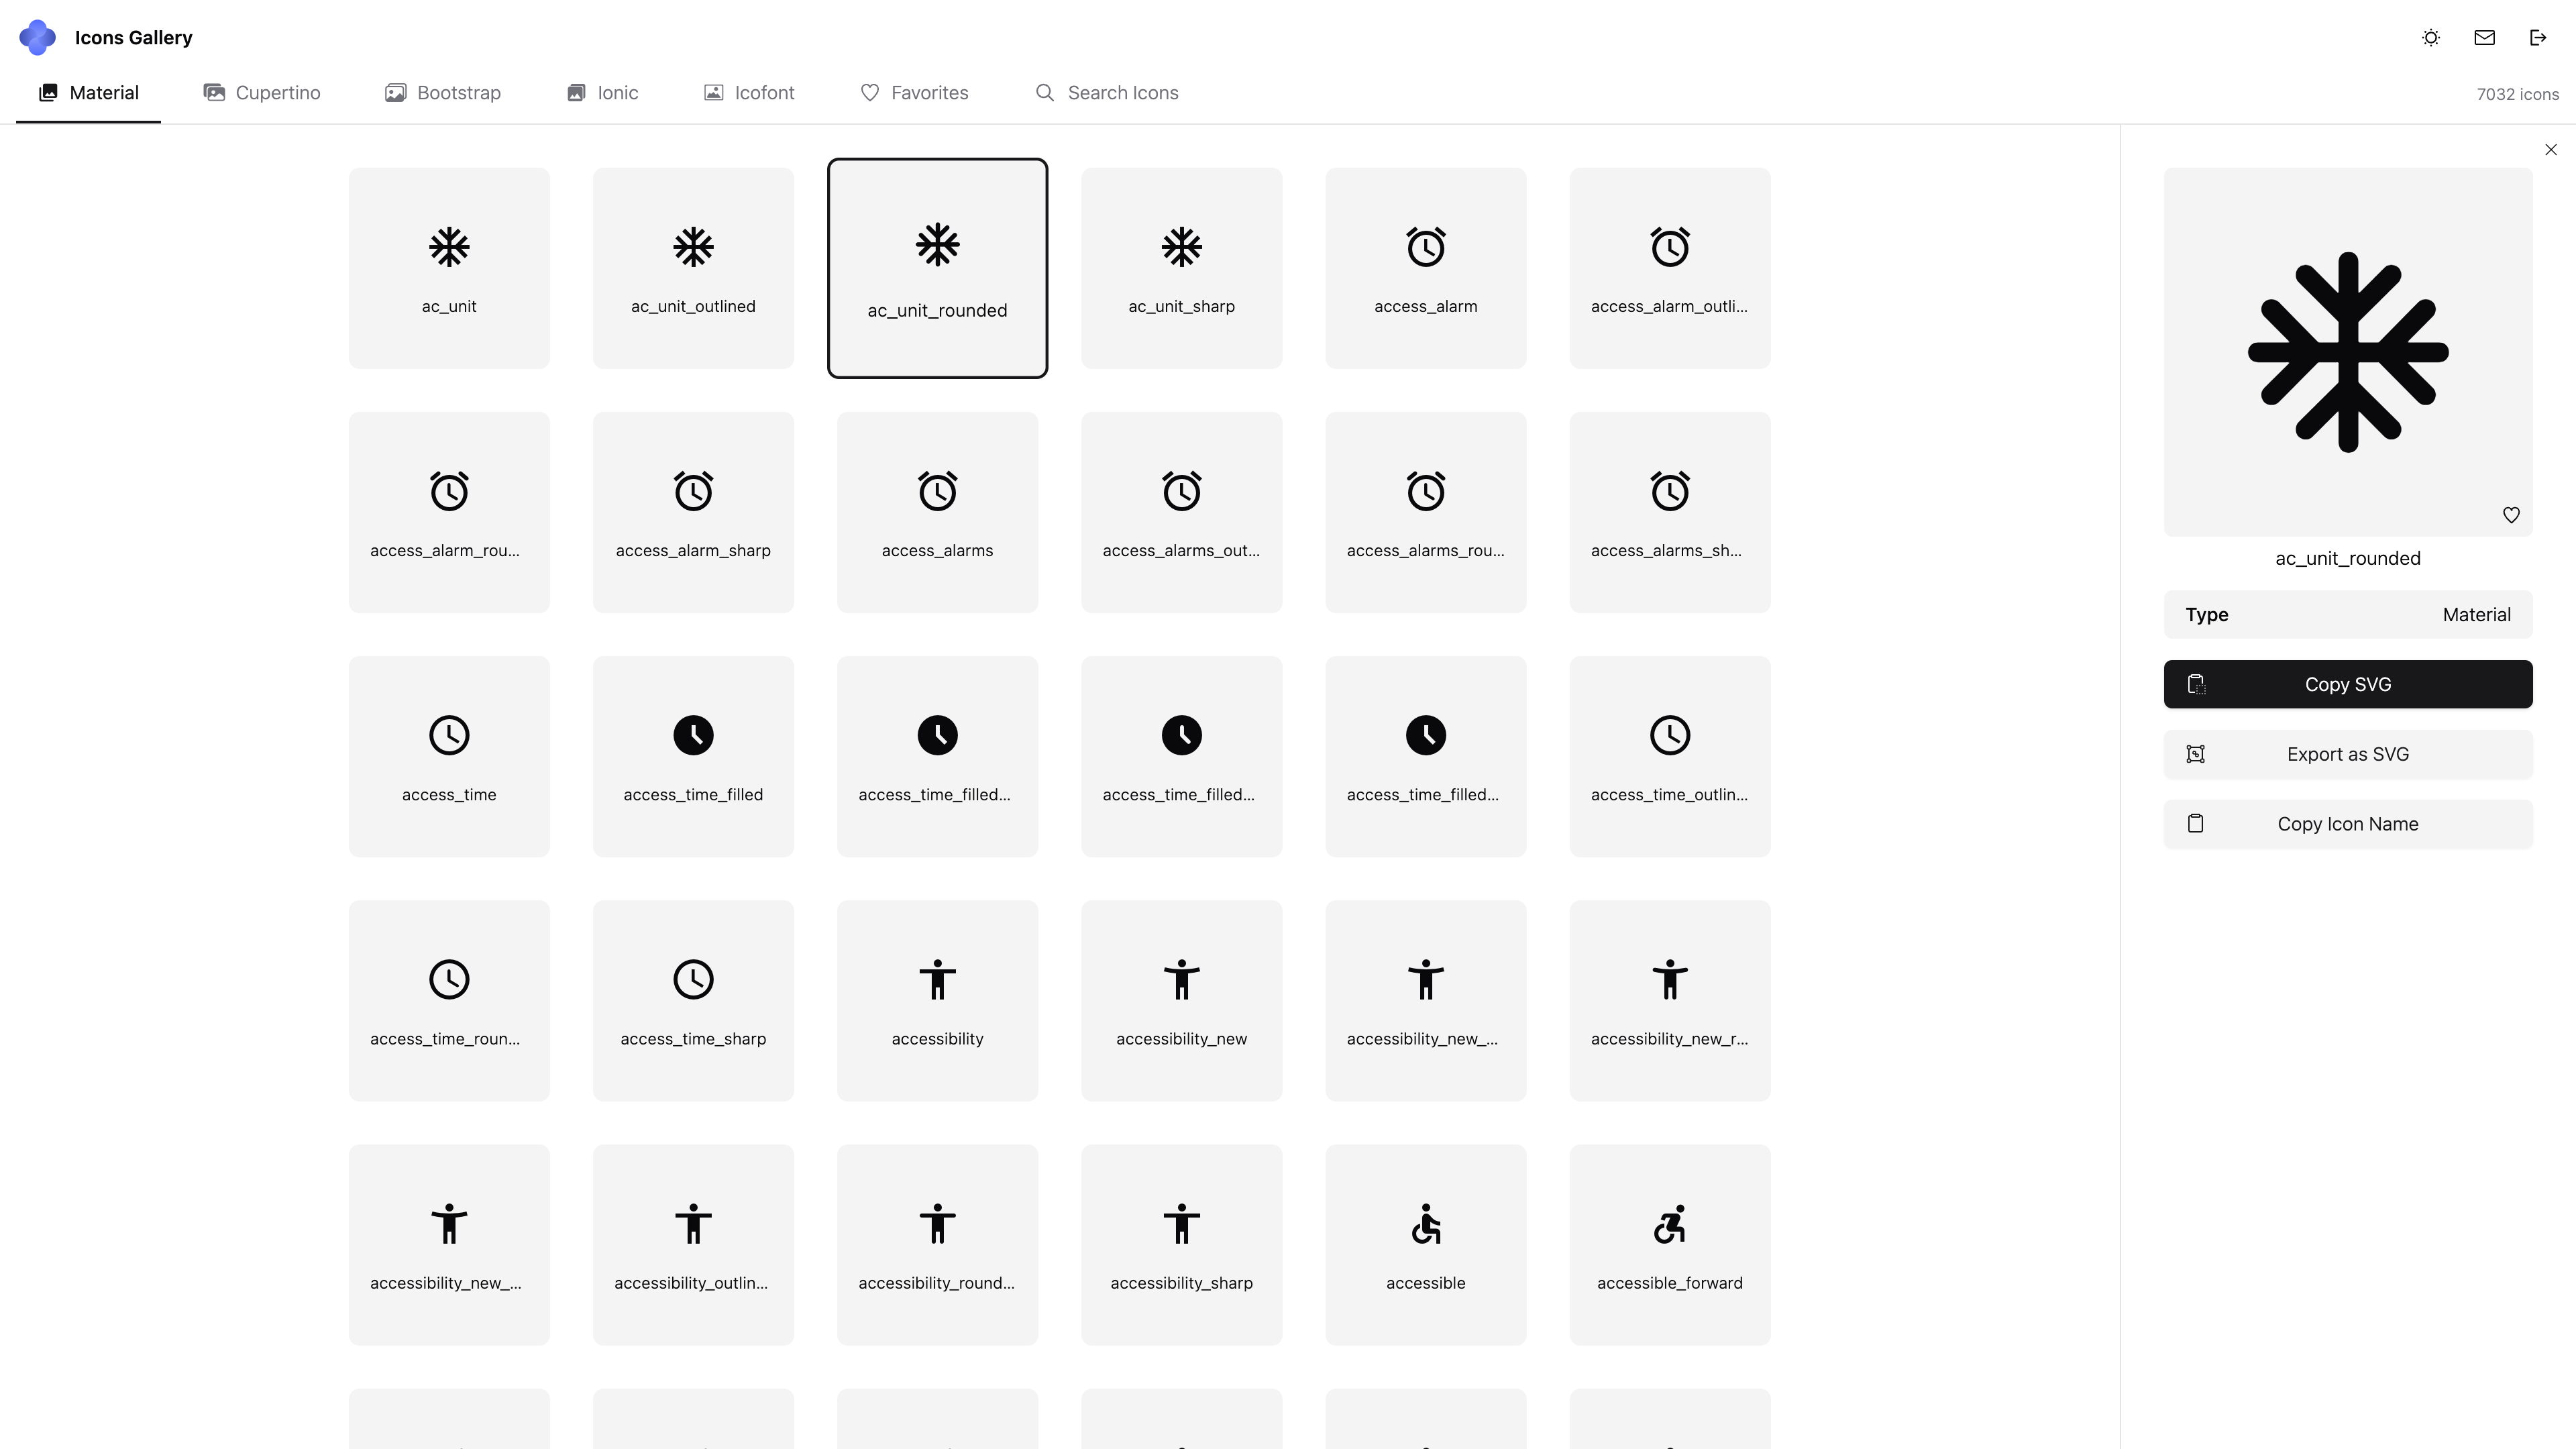Toggle the light/dark theme sun icon
The width and height of the screenshot is (2576, 1449).
[2431, 37]
